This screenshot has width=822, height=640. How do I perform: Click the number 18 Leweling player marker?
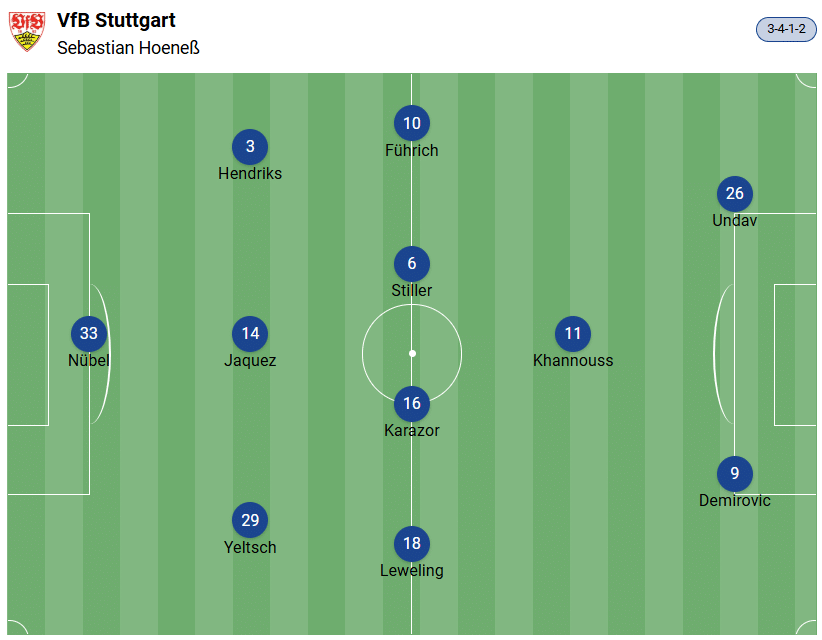coord(412,544)
